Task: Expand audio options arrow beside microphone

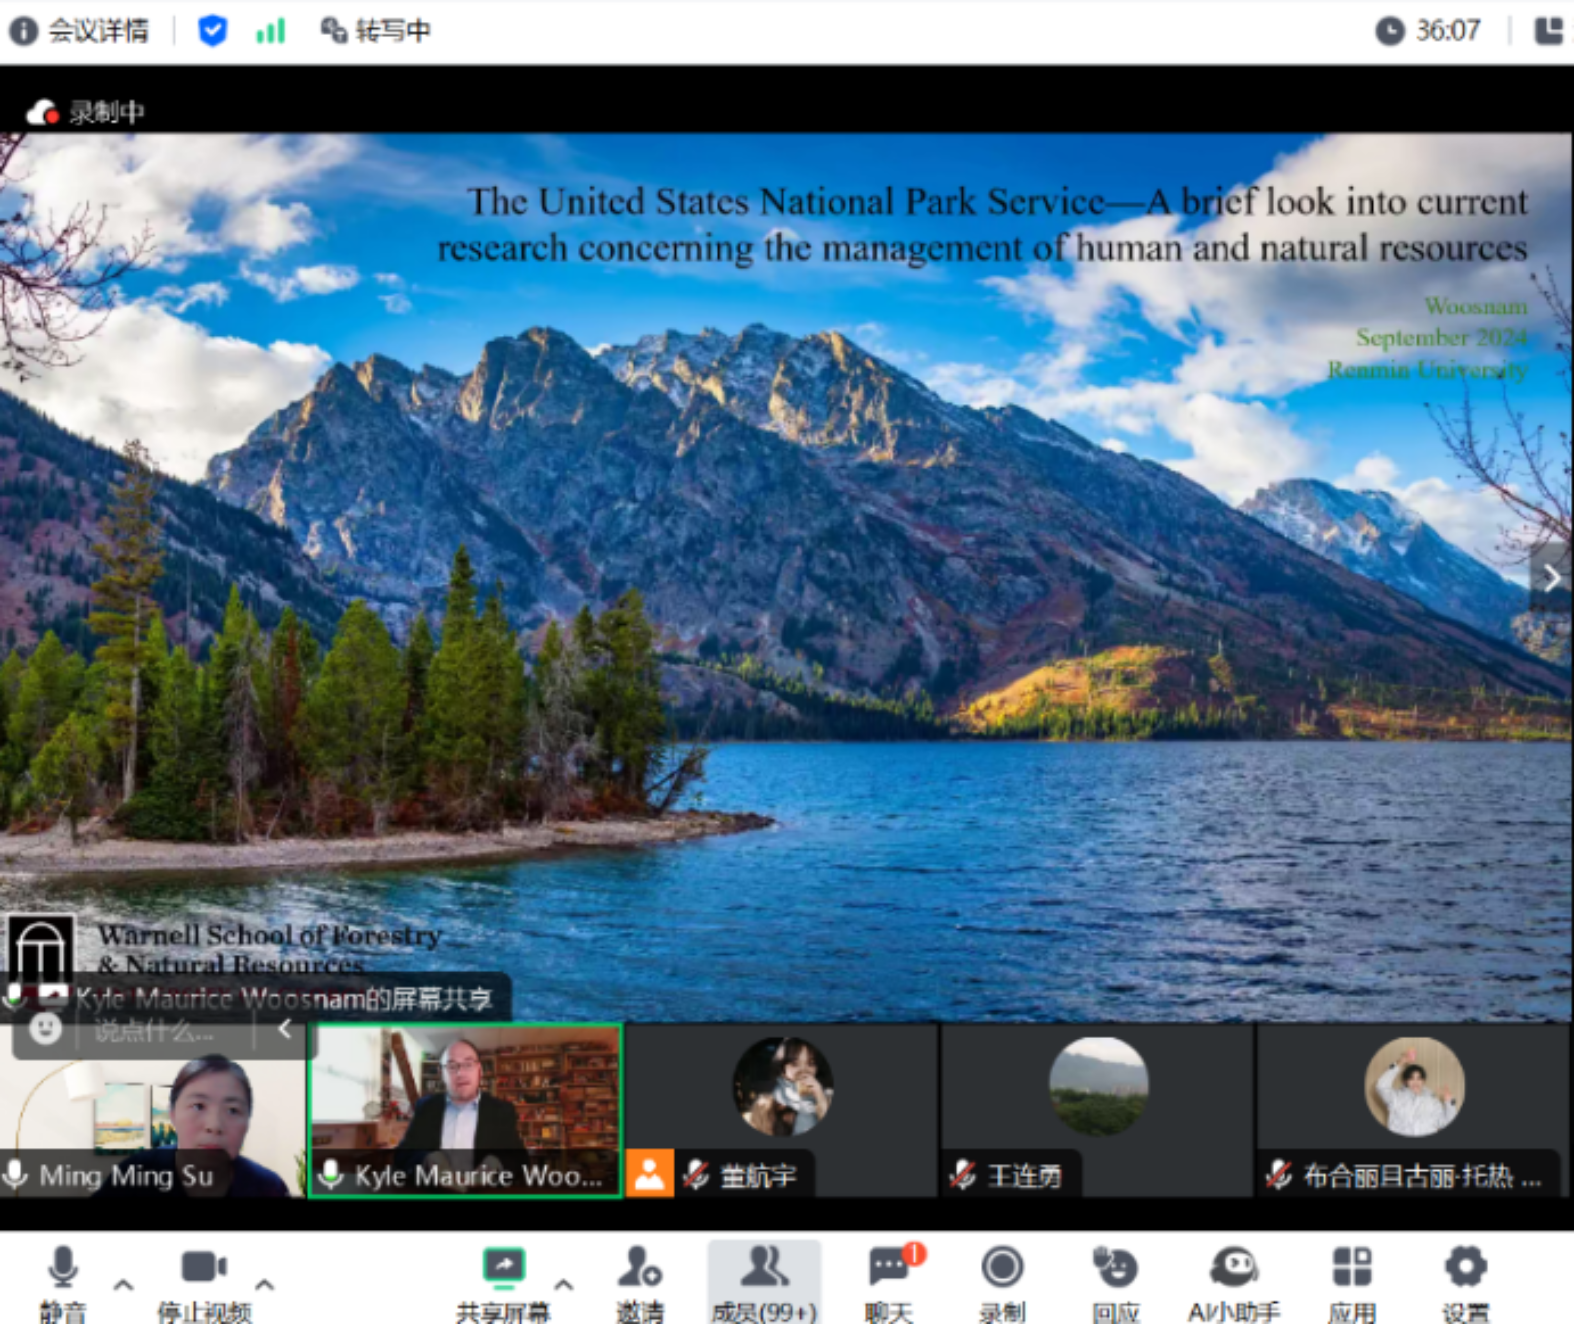Action: (x=124, y=1285)
